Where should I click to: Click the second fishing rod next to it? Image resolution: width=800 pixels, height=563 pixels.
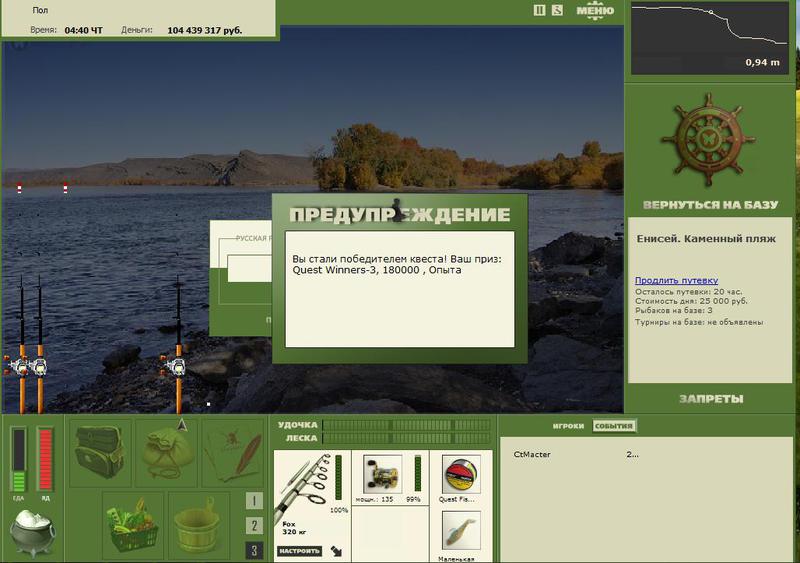[40, 345]
